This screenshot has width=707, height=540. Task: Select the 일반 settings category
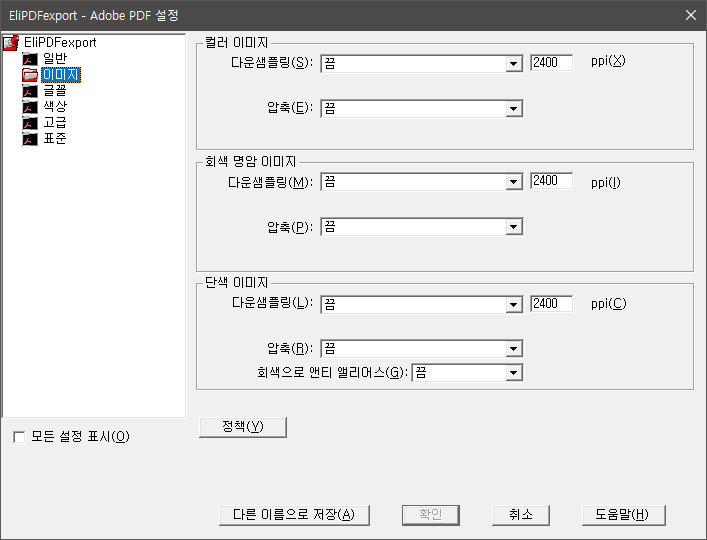(55, 59)
